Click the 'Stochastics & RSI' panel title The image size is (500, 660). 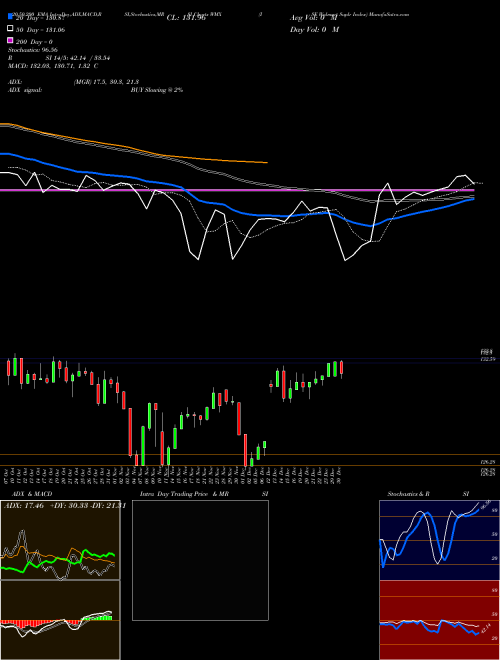[428, 494]
